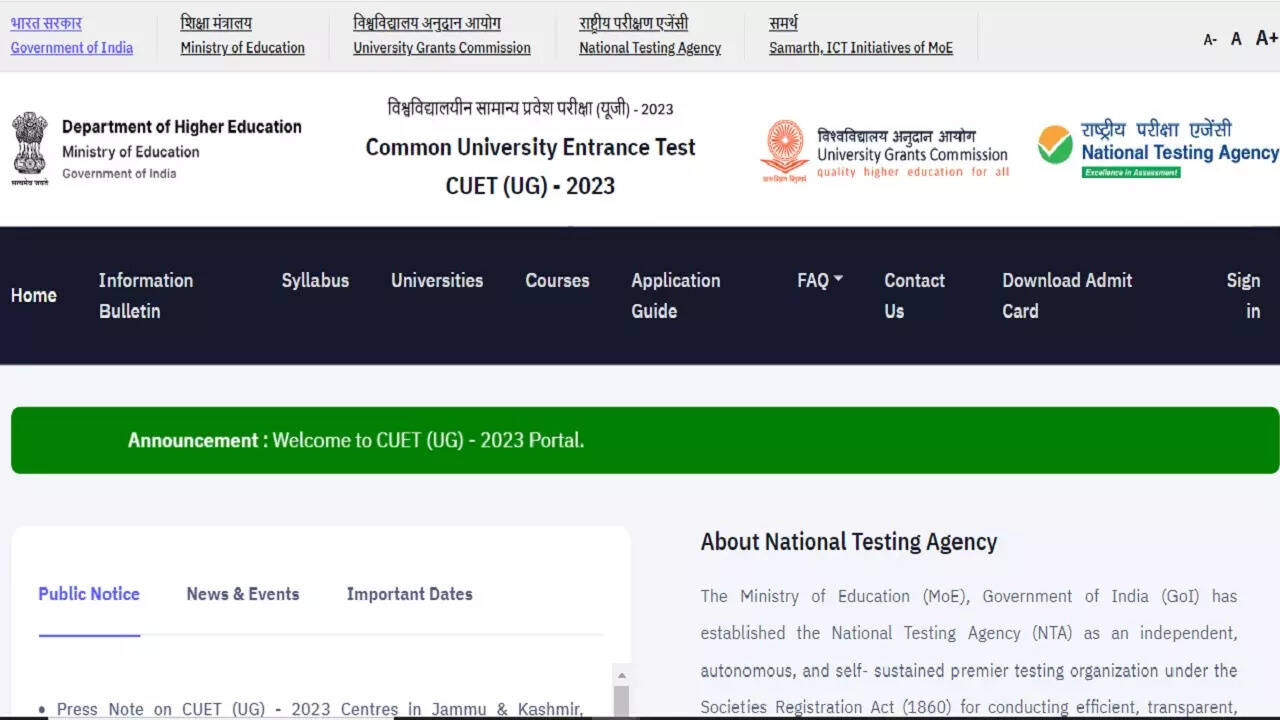This screenshot has height=720, width=1280.
Task: Open the Home navigation item
Action: pyautogui.click(x=34, y=295)
